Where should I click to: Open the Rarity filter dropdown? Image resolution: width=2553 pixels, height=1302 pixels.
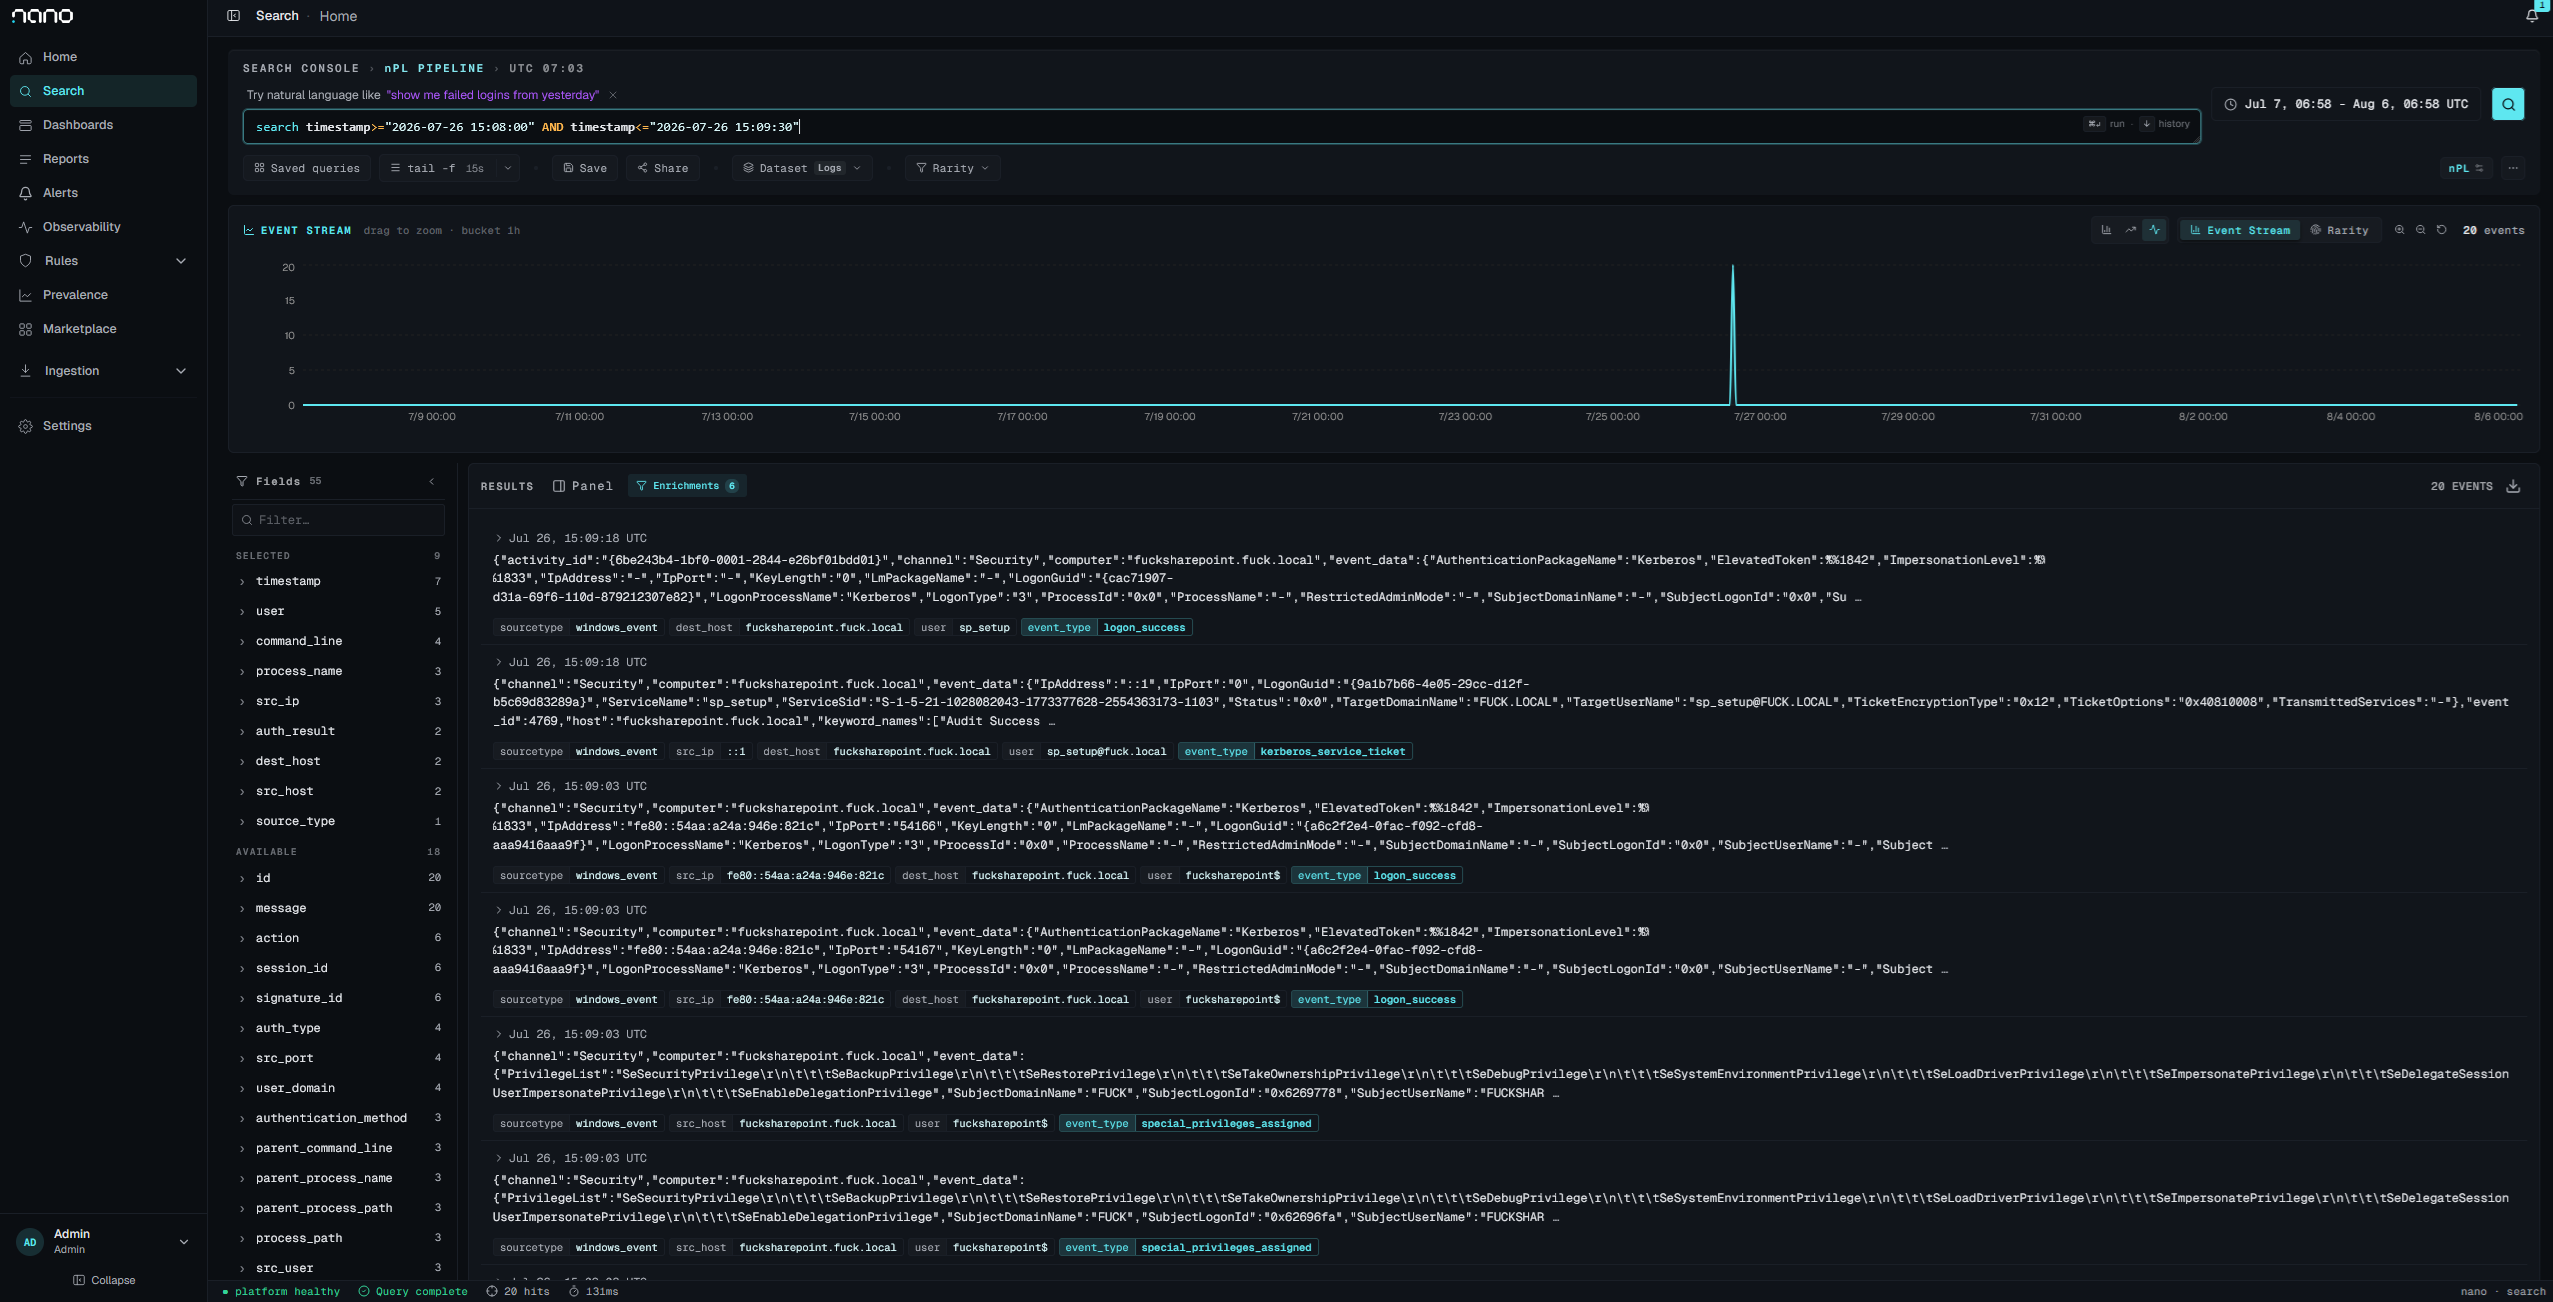pyautogui.click(x=953, y=168)
